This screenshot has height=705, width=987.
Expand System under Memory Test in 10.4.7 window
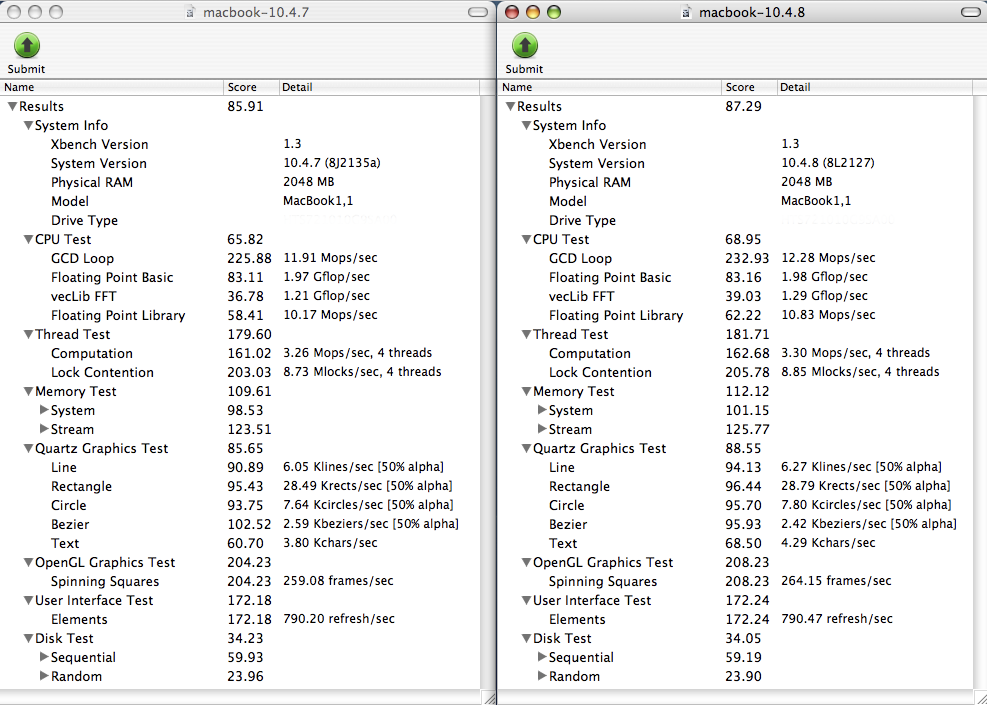pos(44,410)
